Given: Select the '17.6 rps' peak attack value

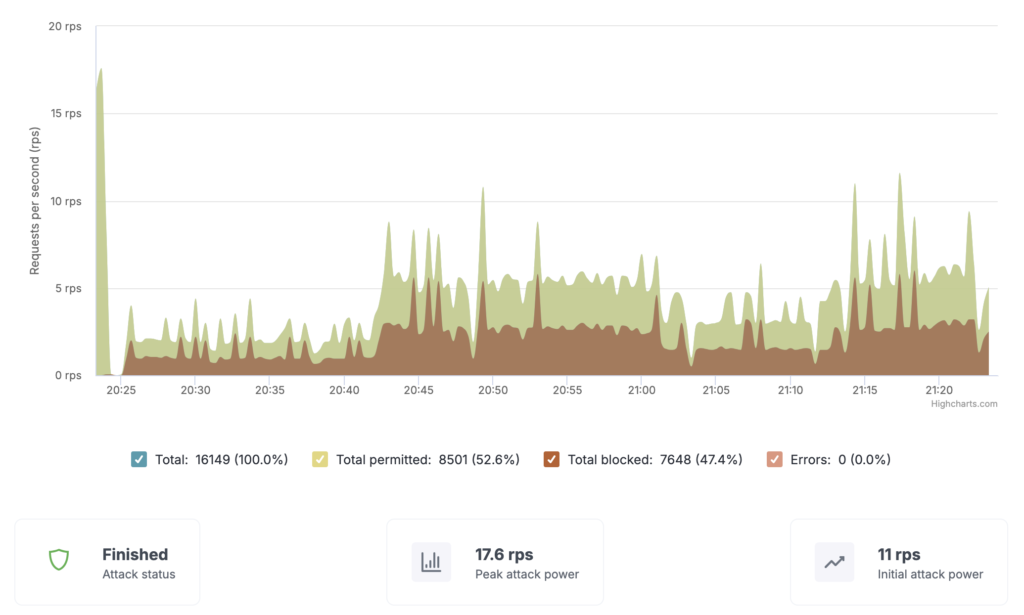Looking at the screenshot, I should pyautogui.click(x=504, y=554).
